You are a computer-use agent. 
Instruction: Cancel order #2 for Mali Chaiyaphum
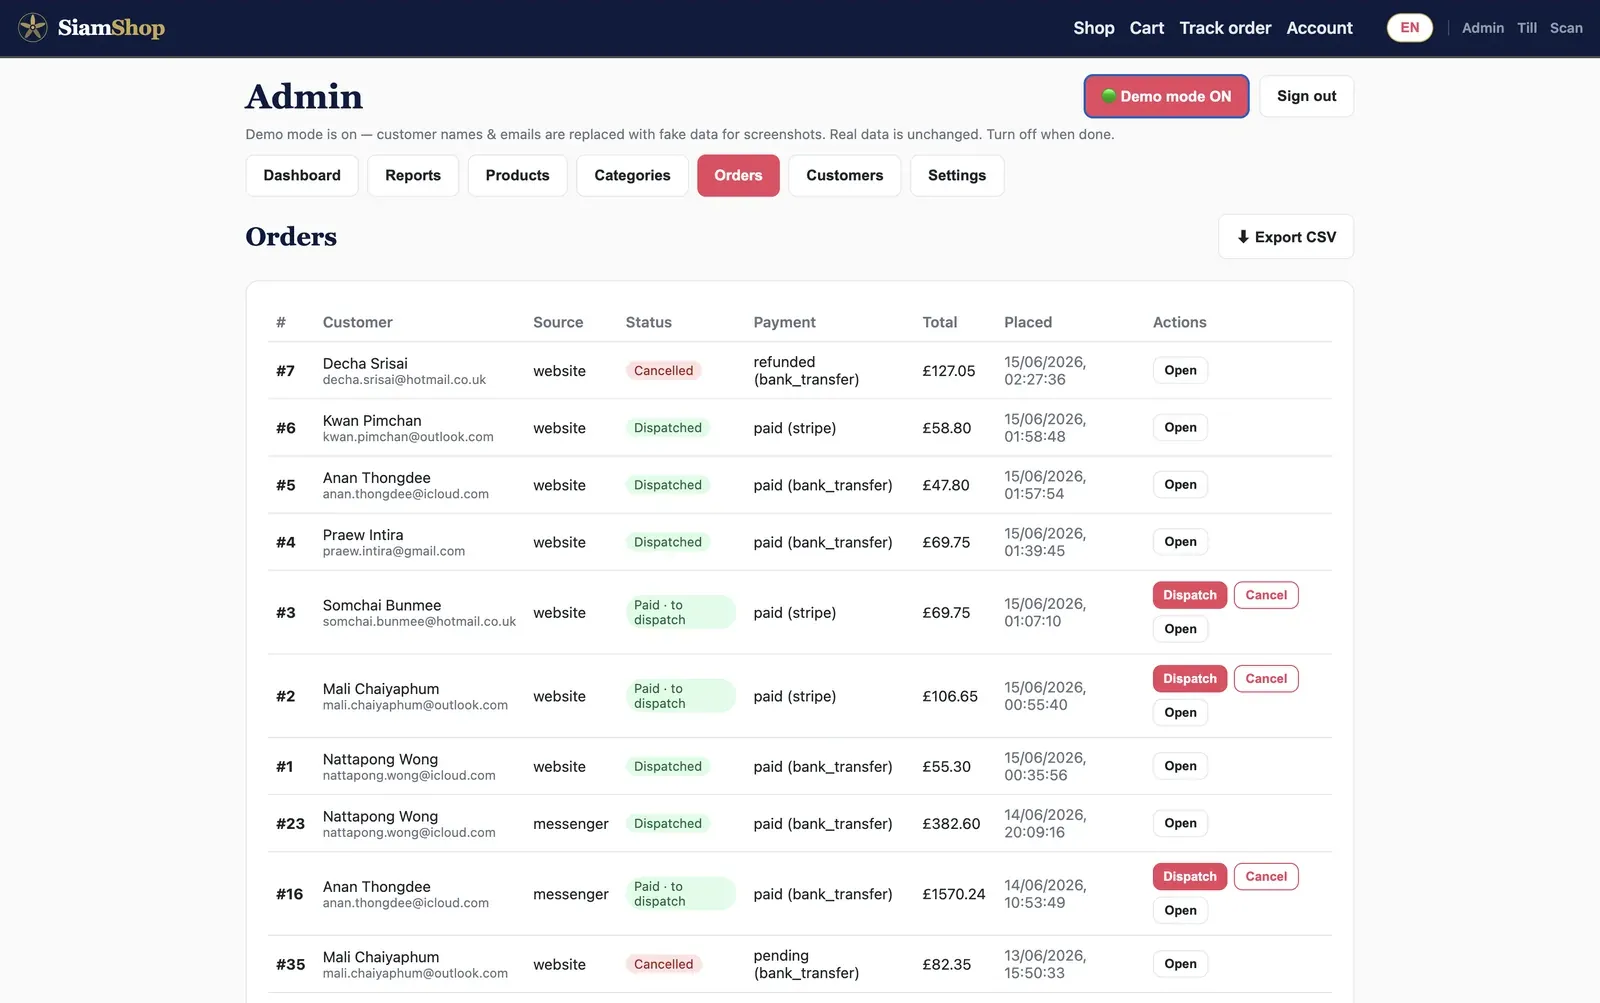[x=1266, y=678]
